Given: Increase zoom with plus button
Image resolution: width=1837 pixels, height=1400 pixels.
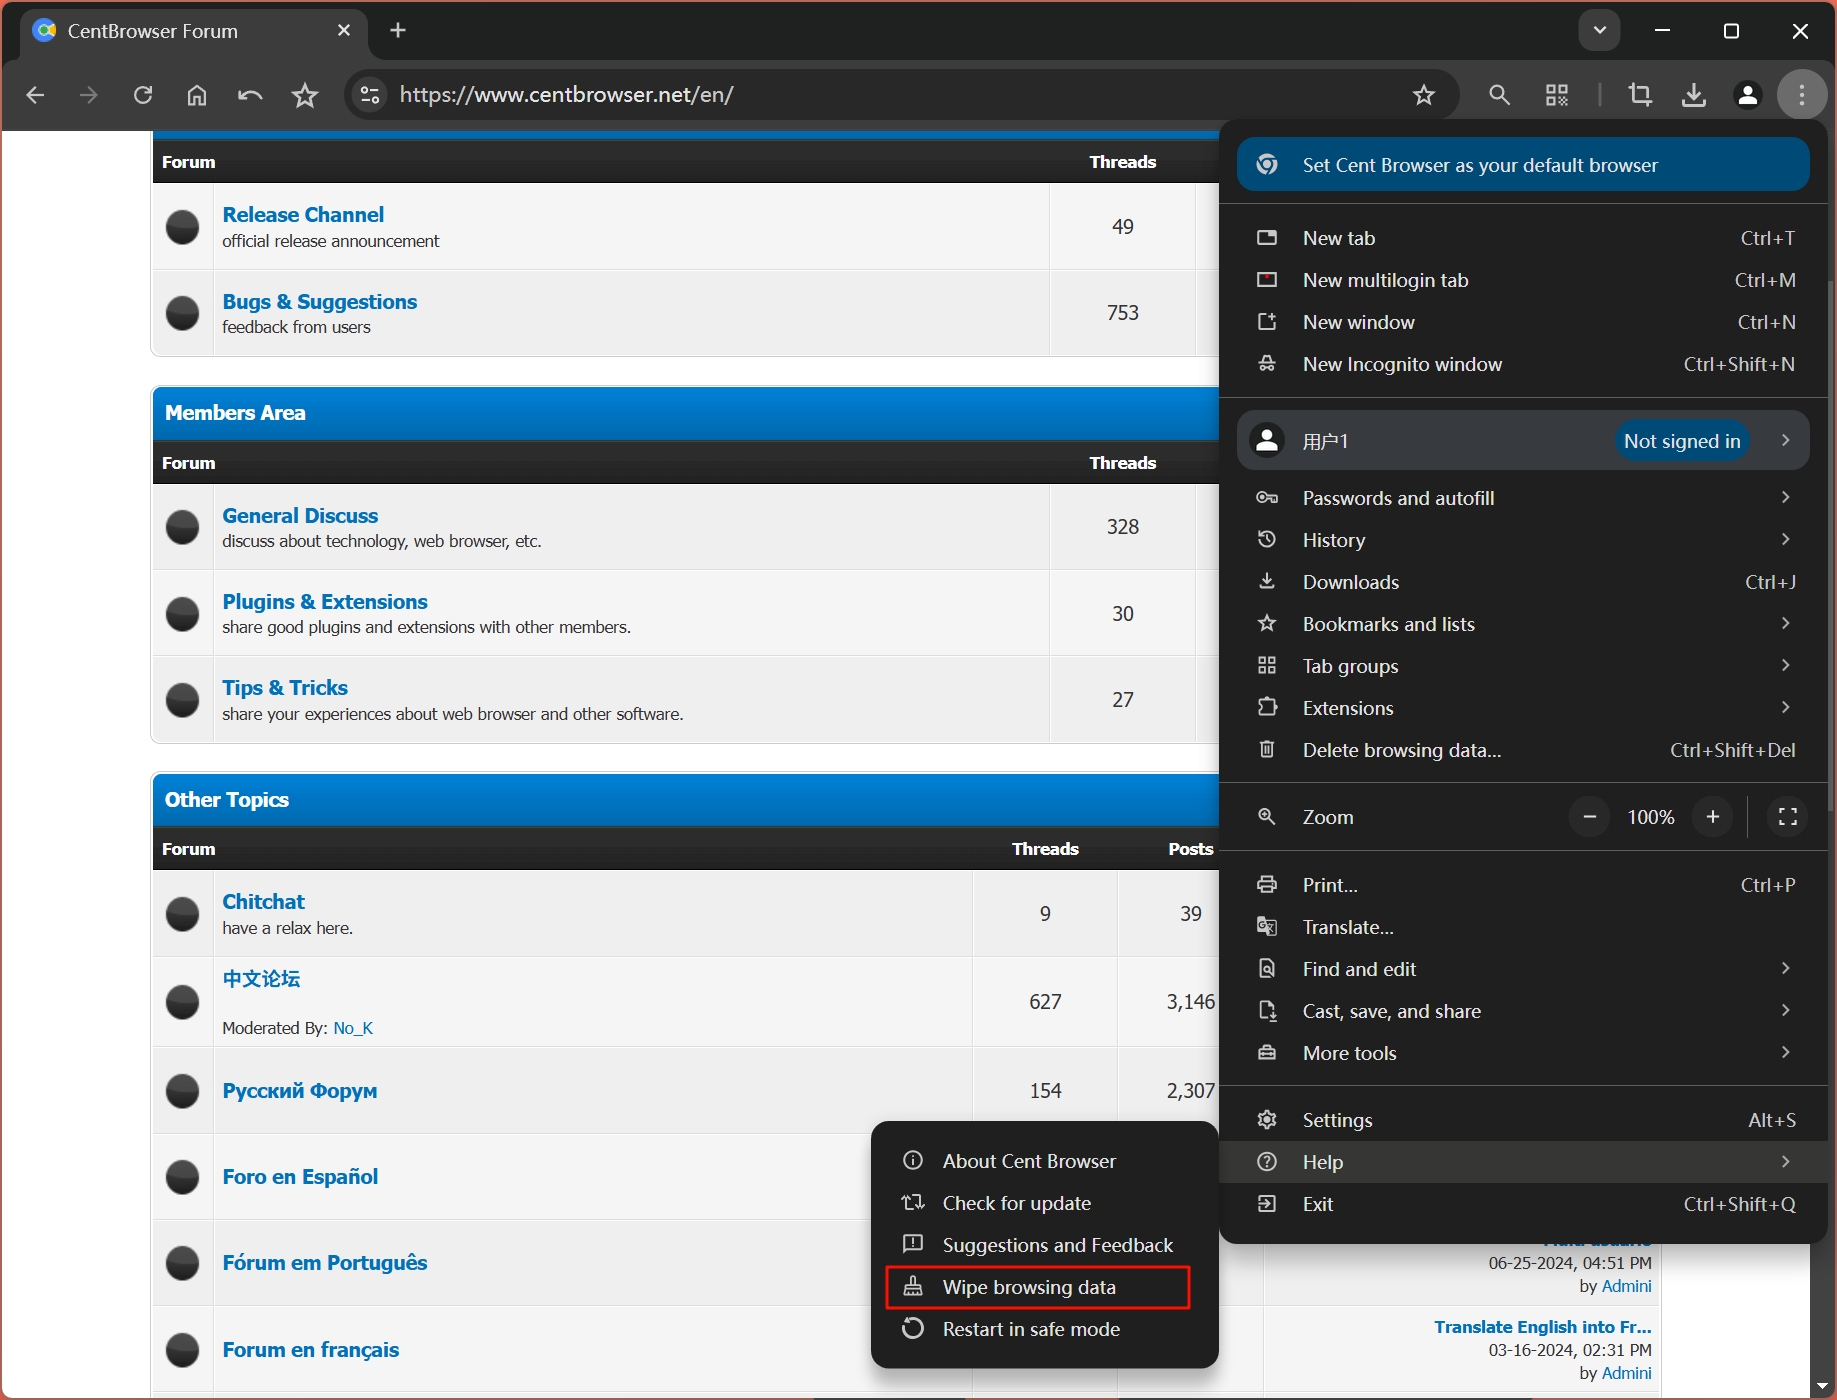Looking at the screenshot, I should coord(1712,817).
